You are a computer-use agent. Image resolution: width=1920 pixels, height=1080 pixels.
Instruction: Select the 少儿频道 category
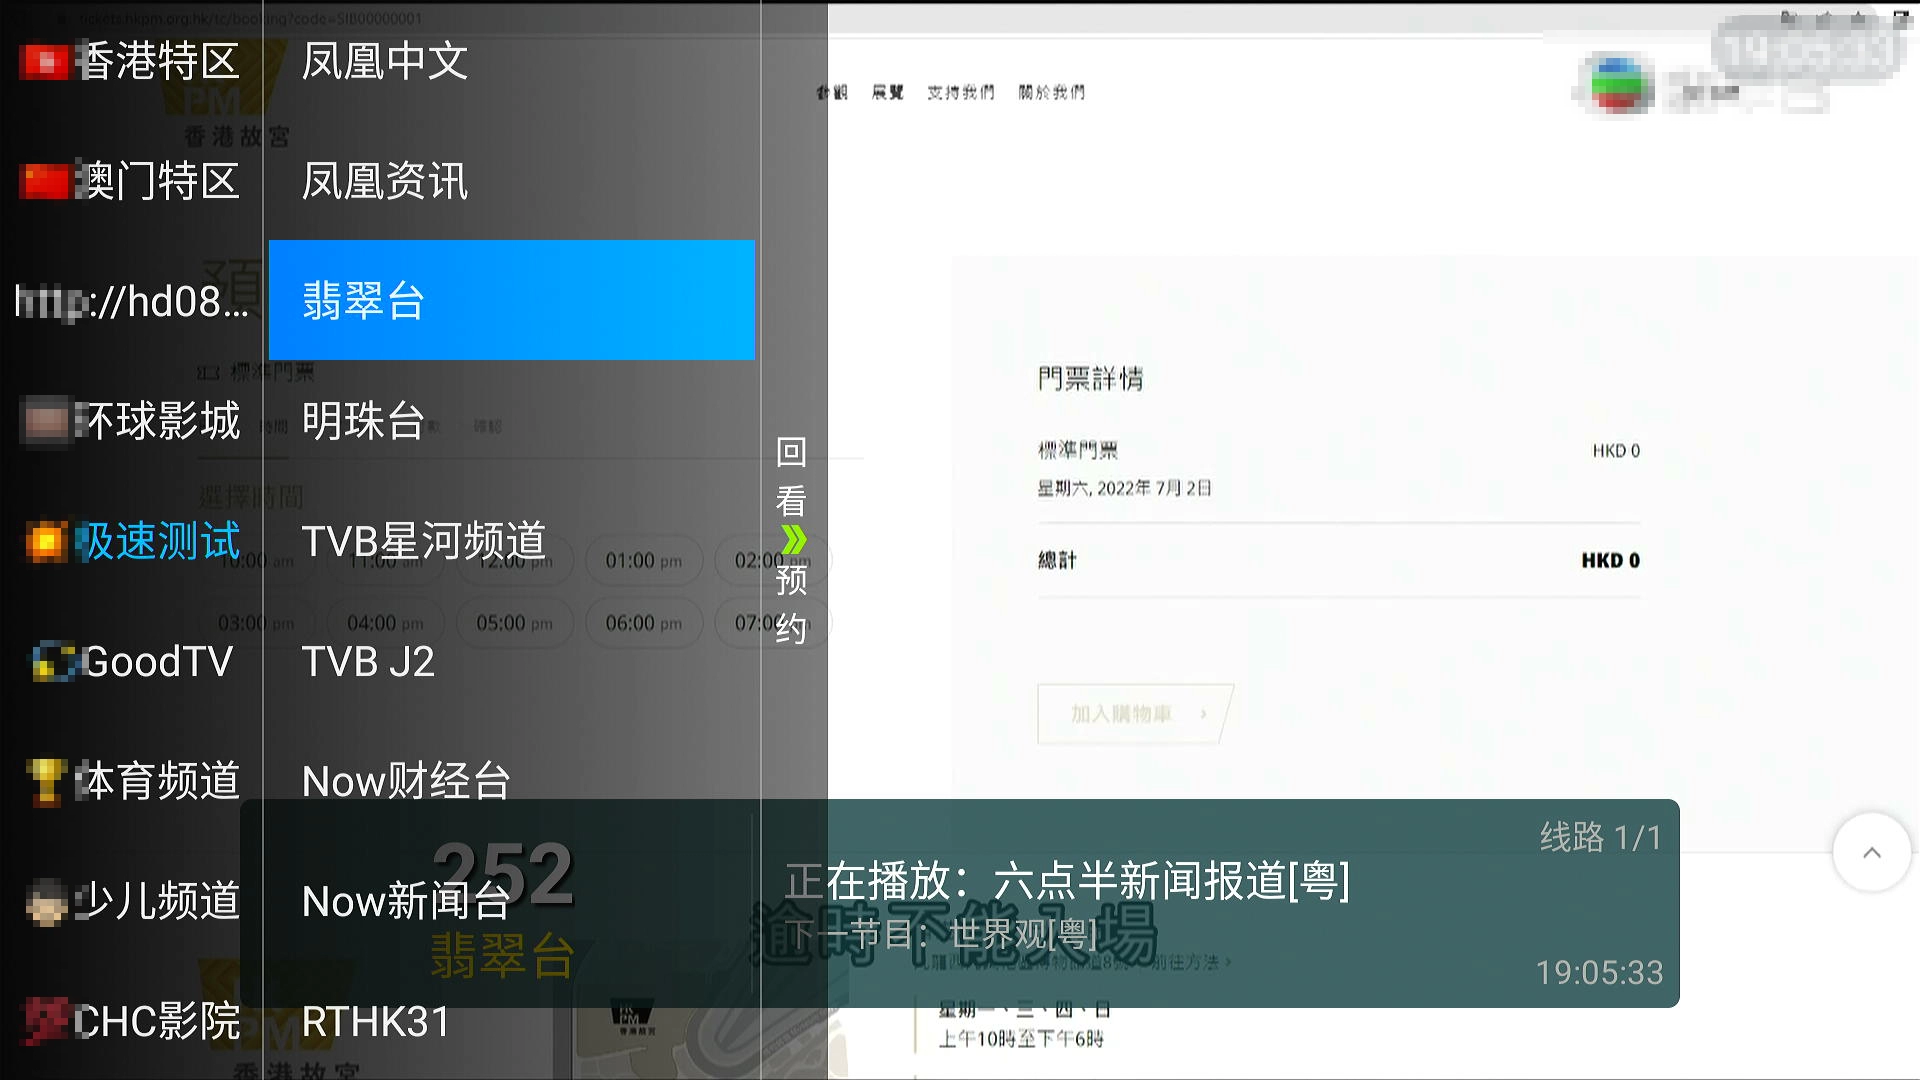tap(131, 901)
